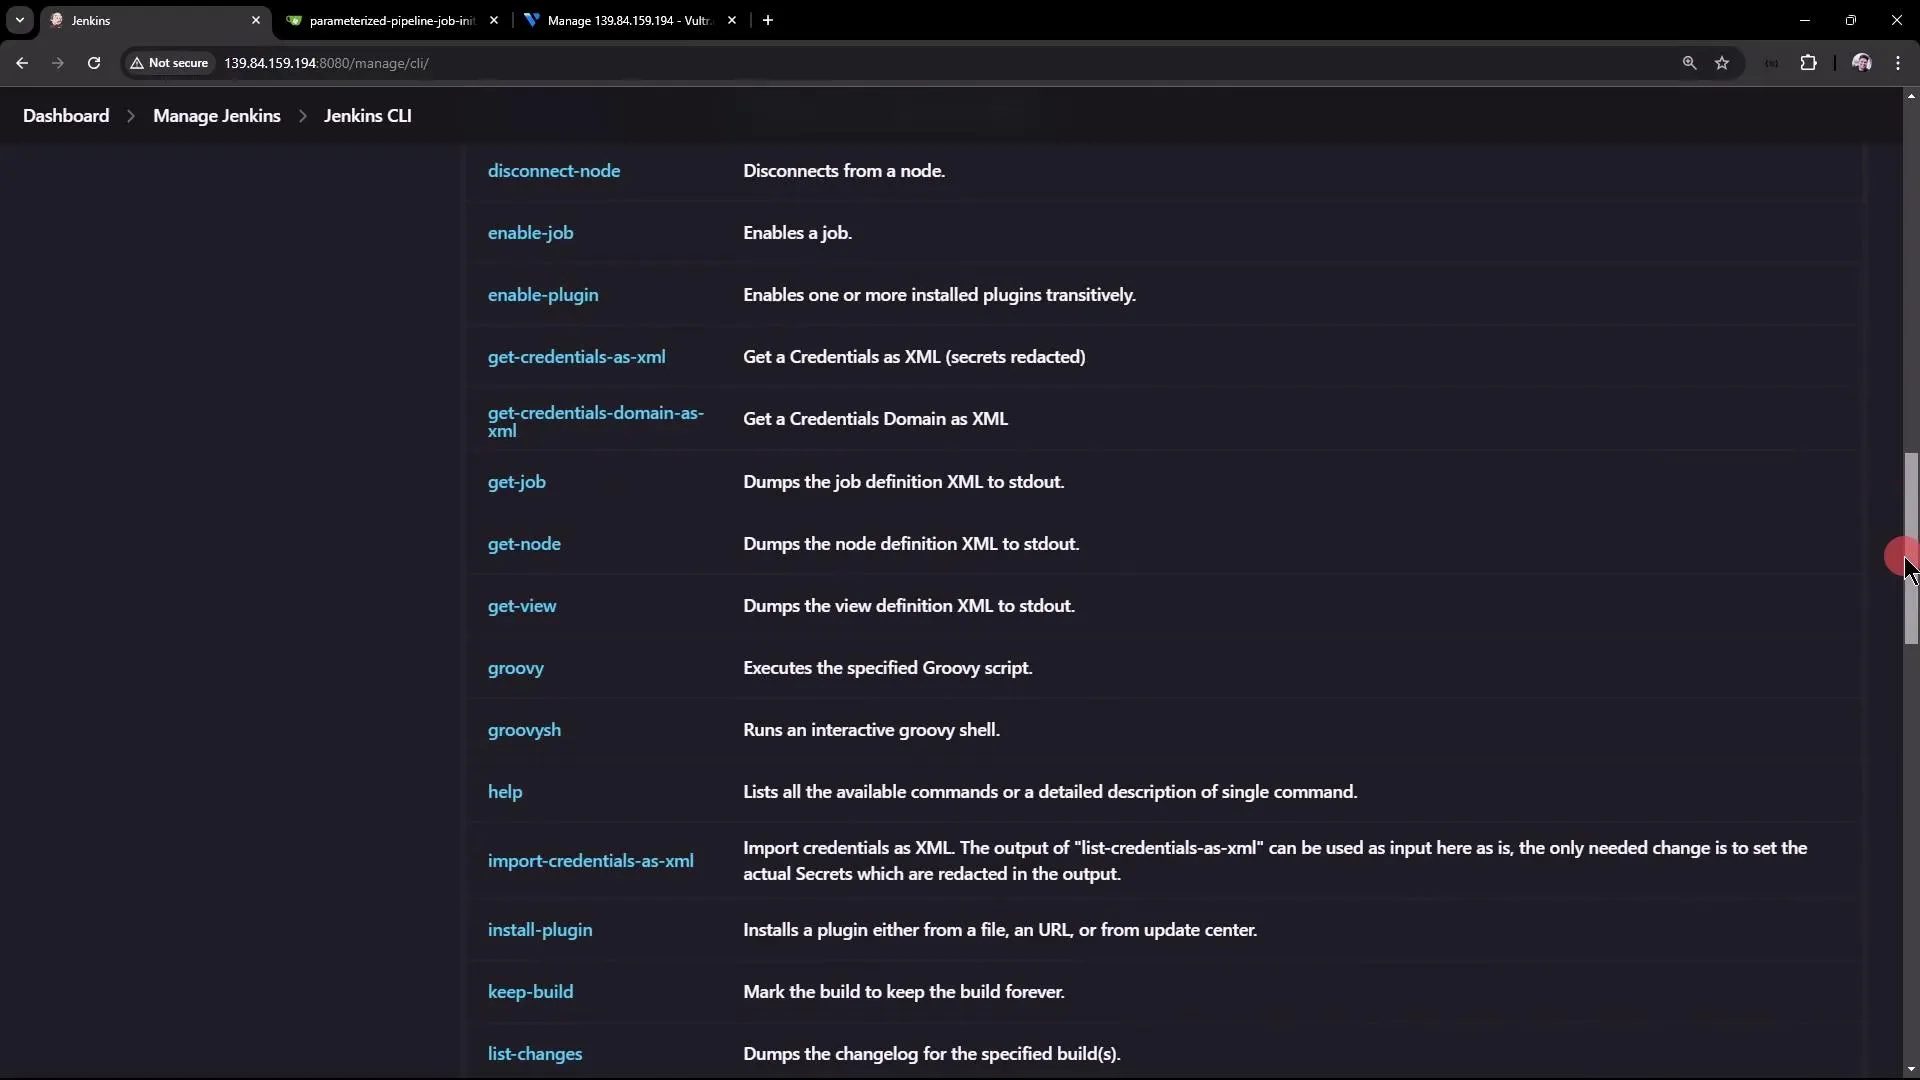Bookmark this page with the star icon
This screenshot has width=1920, height=1080.
tap(1723, 62)
